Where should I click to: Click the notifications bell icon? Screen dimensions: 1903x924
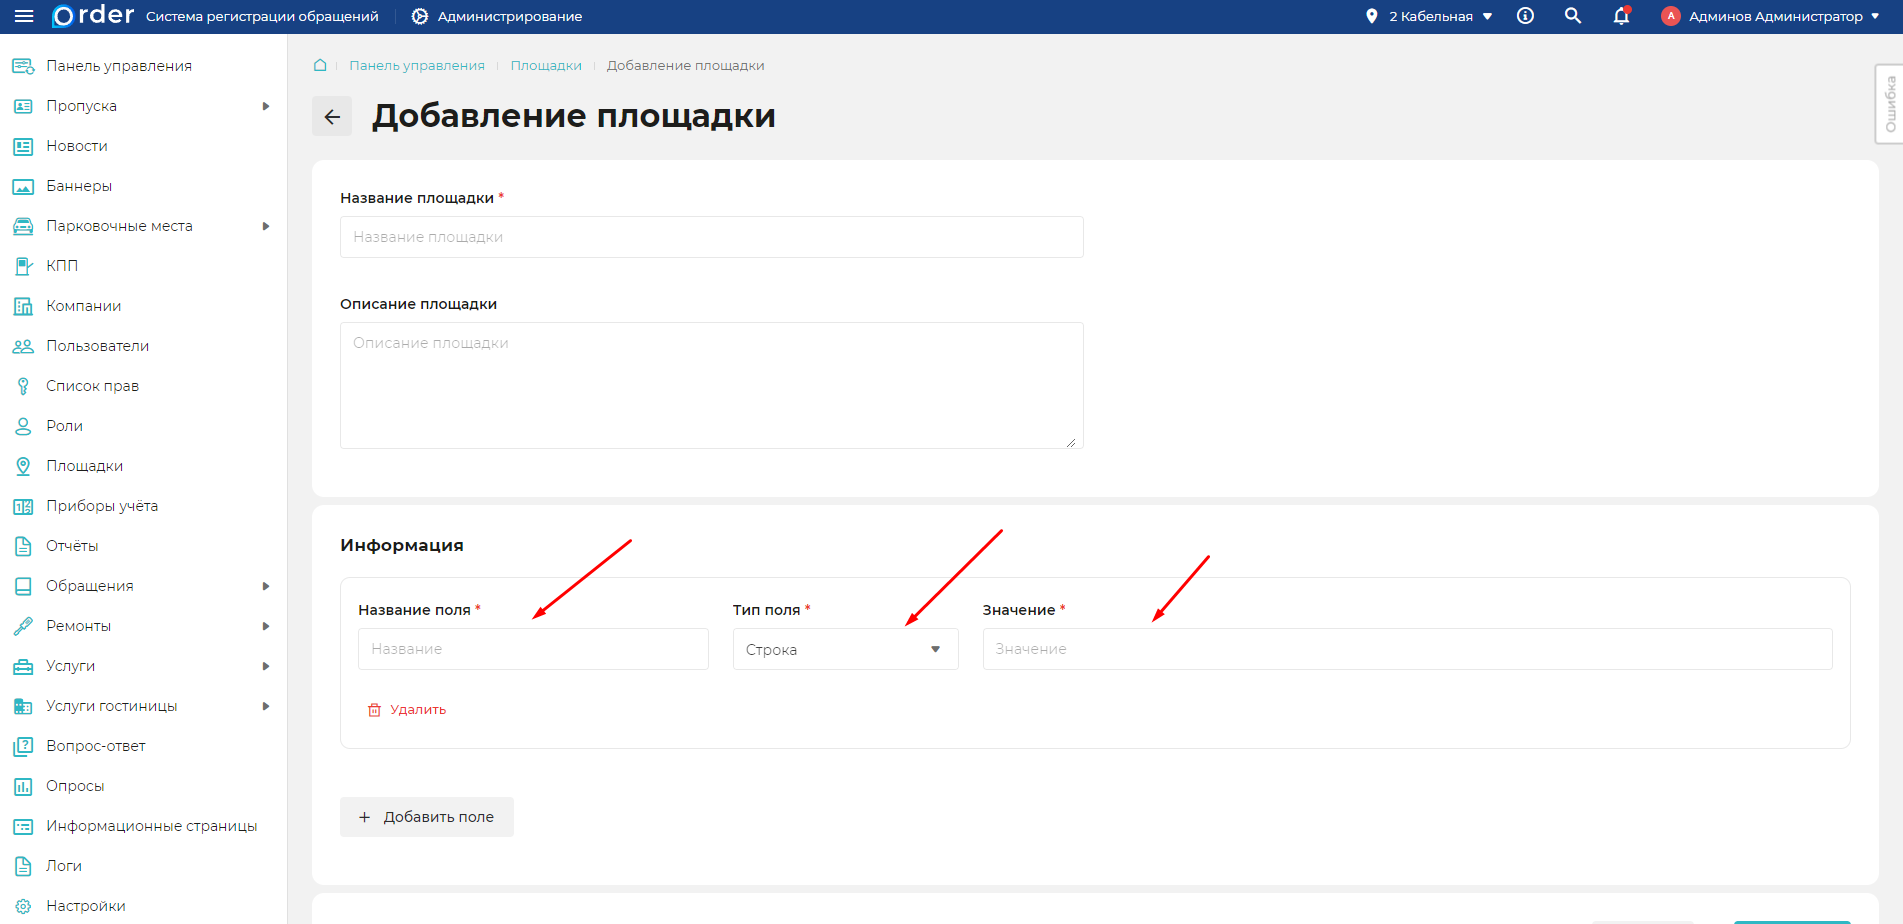coord(1620,16)
